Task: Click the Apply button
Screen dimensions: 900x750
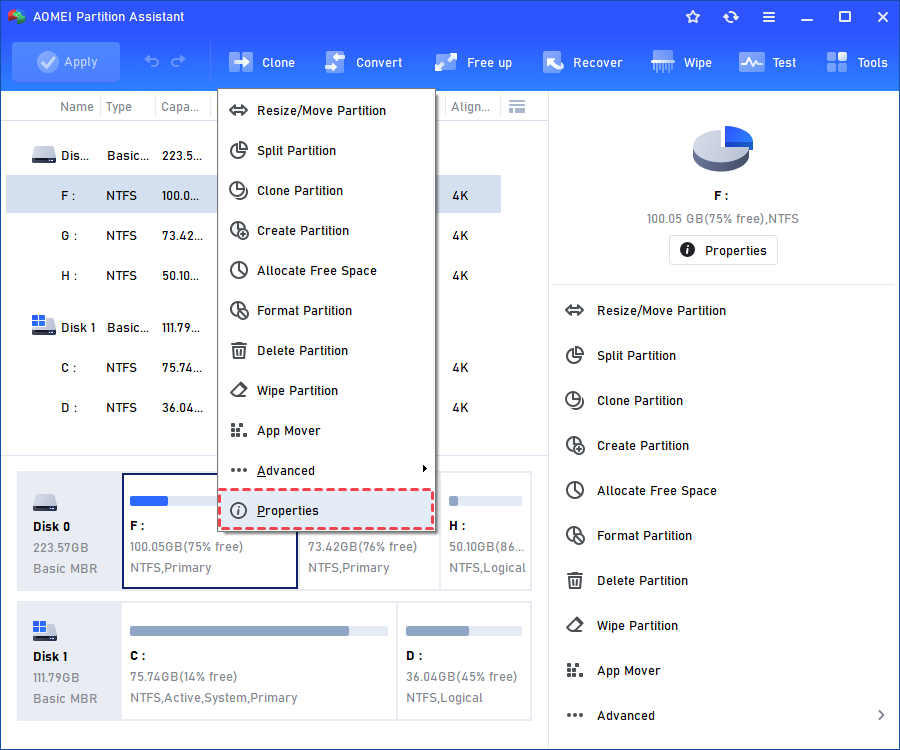Action: point(66,62)
